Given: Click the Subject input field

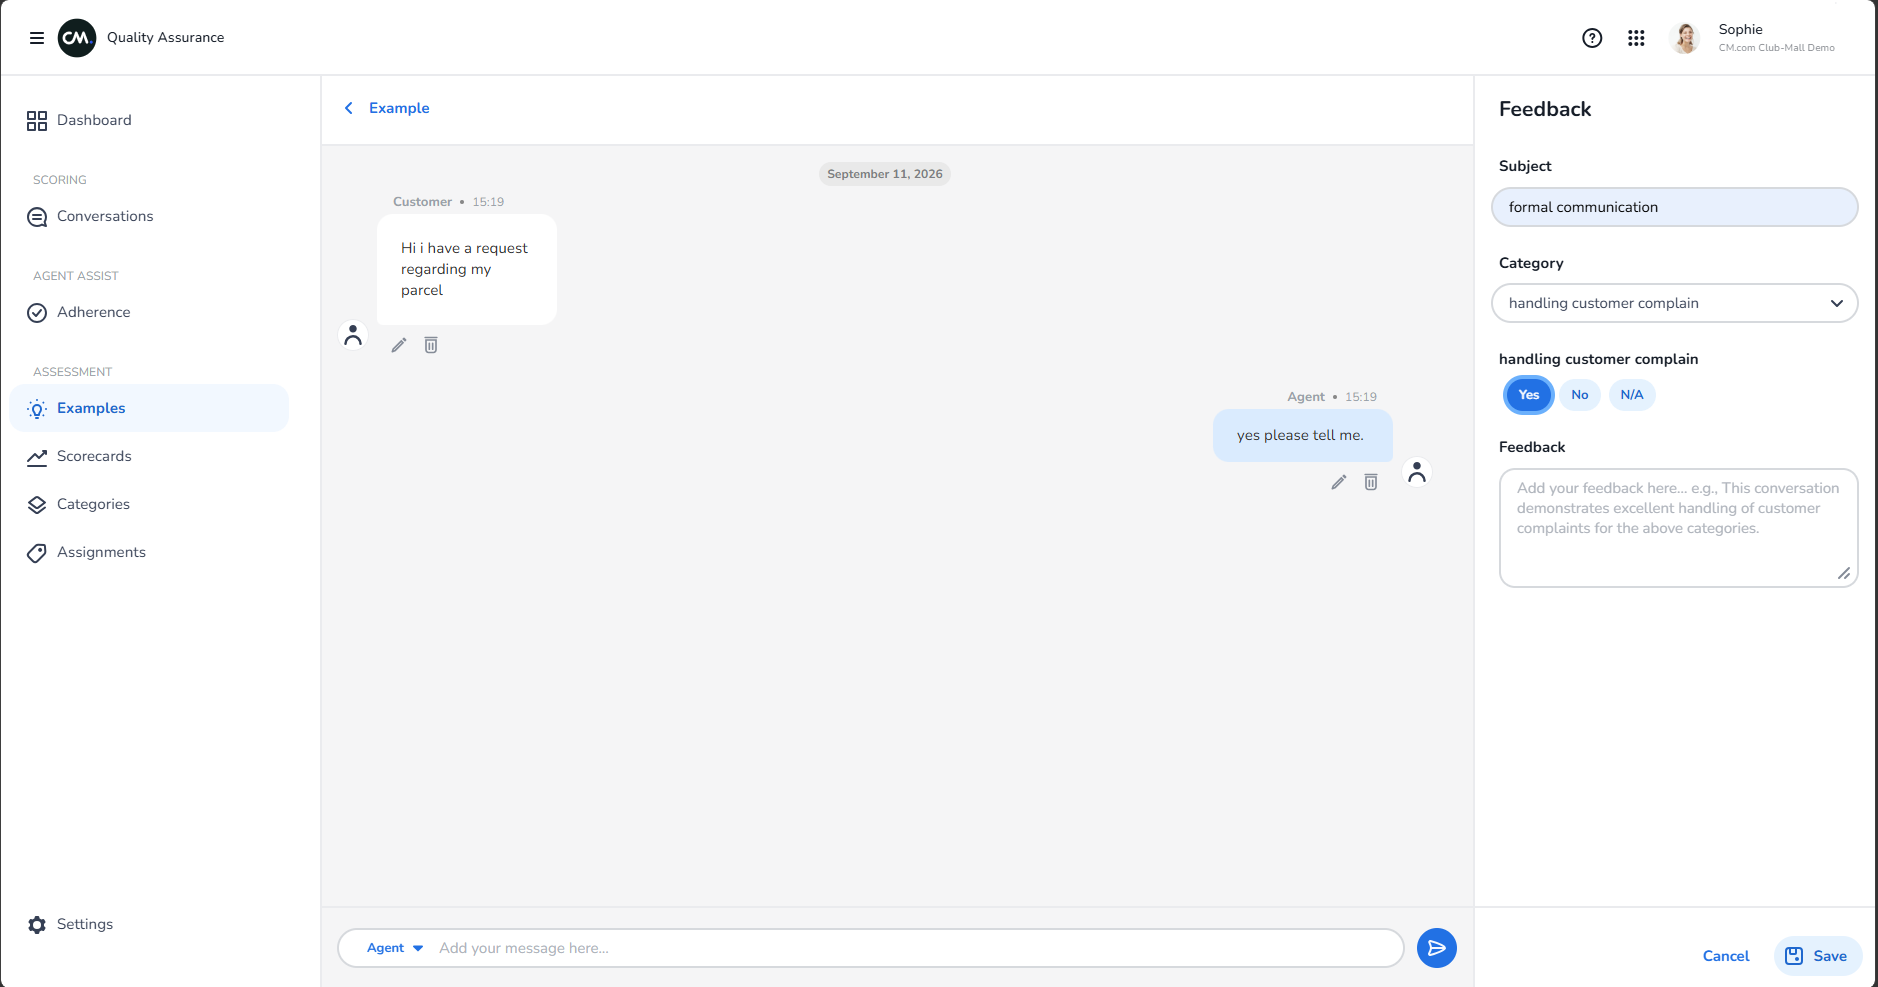Looking at the screenshot, I should point(1675,207).
